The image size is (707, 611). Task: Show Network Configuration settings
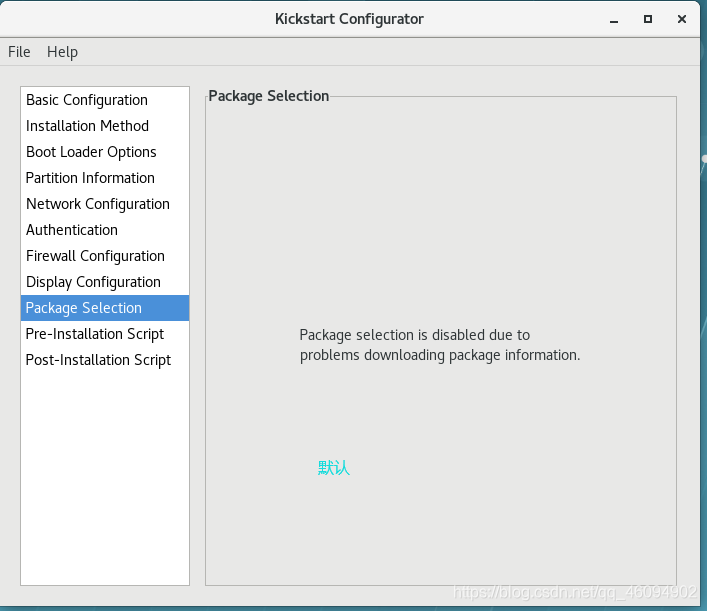[x=105, y=204]
